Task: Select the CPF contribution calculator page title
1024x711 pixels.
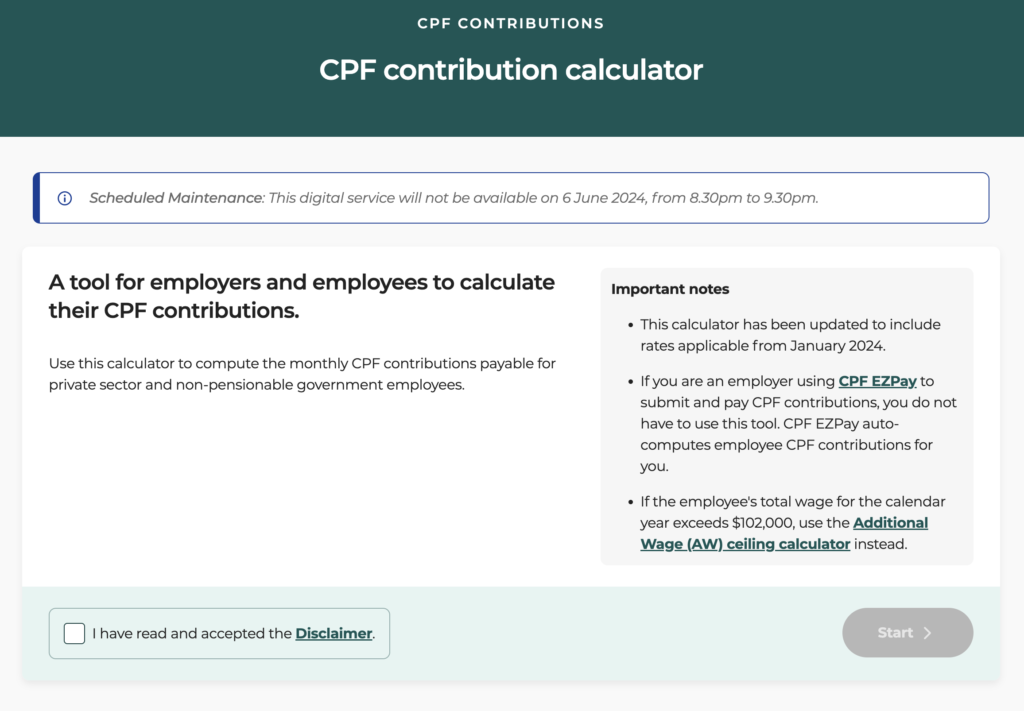Action: 511,70
